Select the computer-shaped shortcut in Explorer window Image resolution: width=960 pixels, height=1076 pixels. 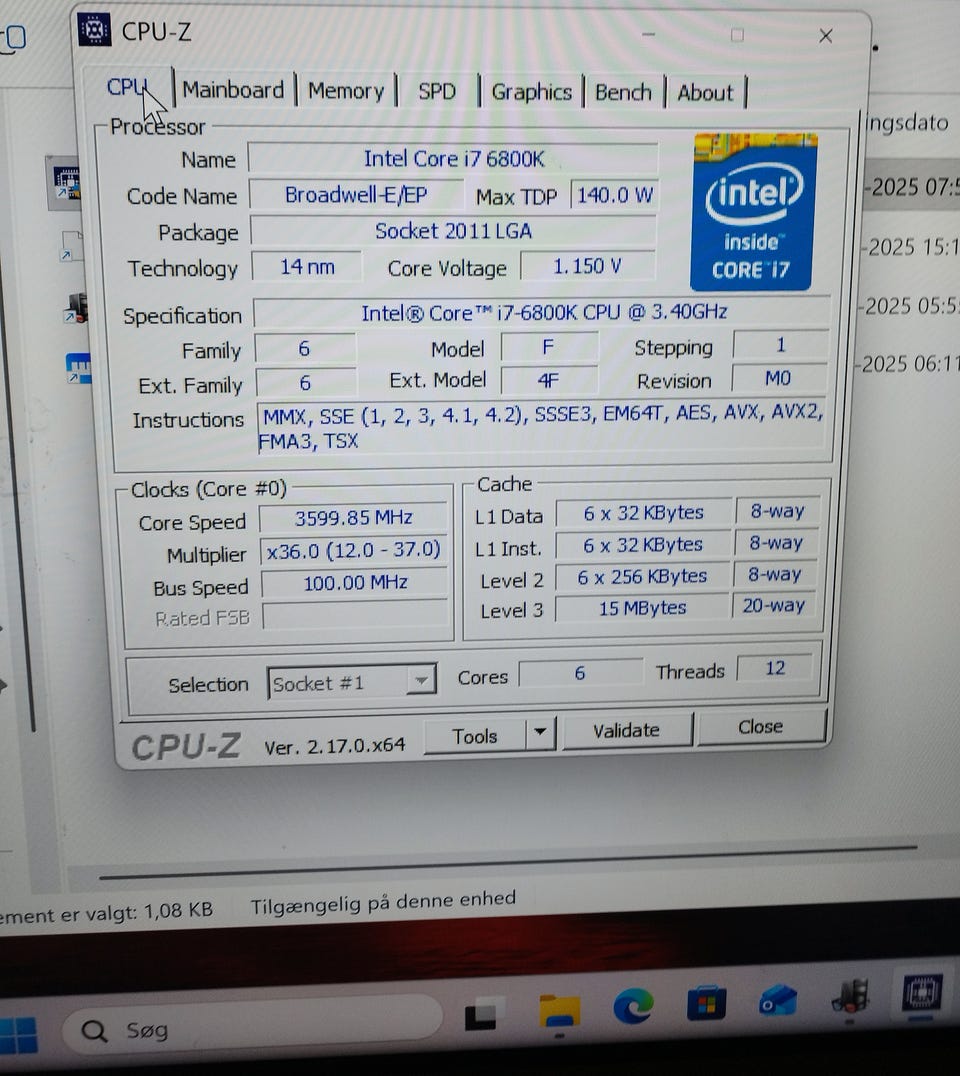[75, 307]
